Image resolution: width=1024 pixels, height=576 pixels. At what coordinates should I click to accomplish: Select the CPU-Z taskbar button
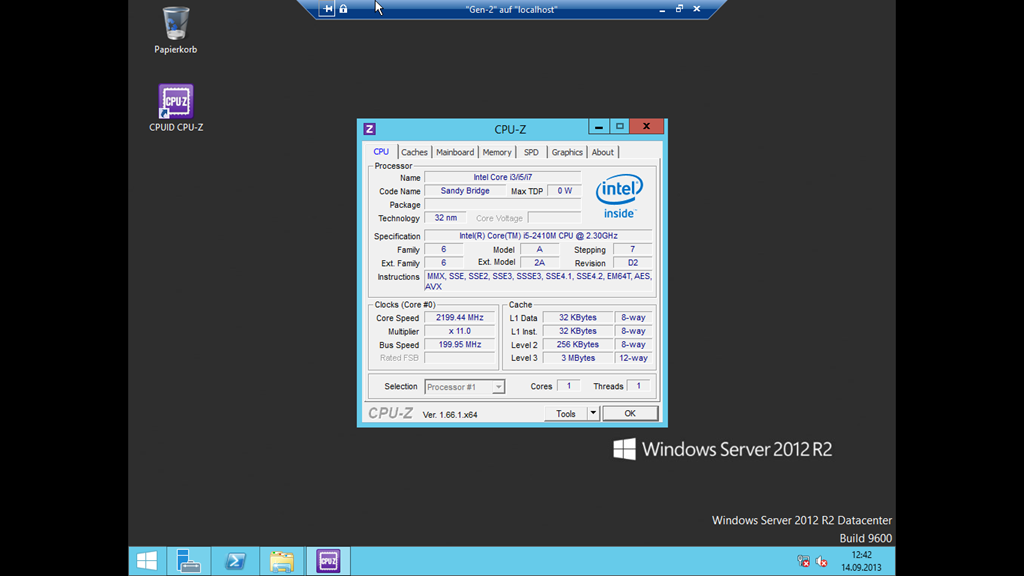tap(328, 561)
